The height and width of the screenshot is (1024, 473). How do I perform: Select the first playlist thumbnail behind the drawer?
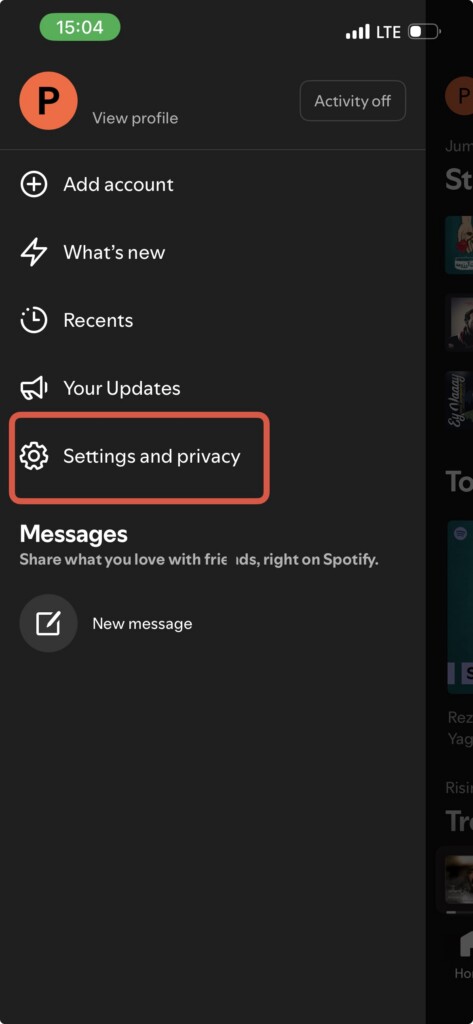pos(459,245)
